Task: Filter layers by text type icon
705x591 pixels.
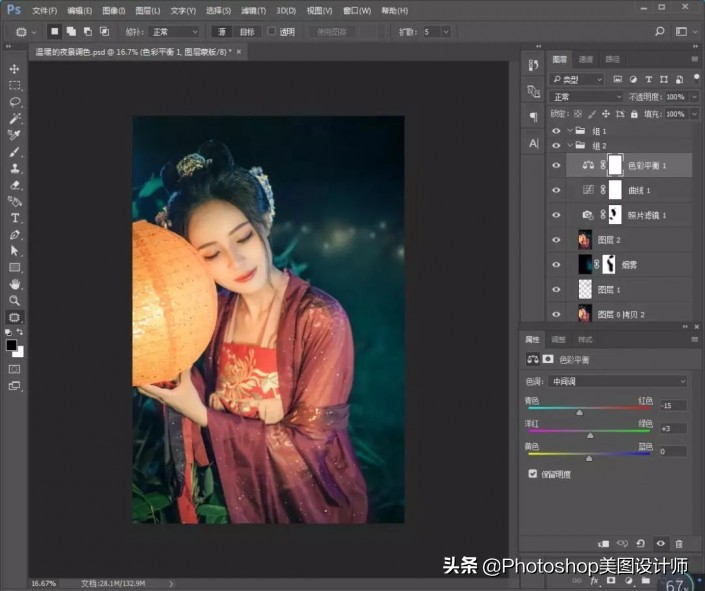Action: (648, 80)
